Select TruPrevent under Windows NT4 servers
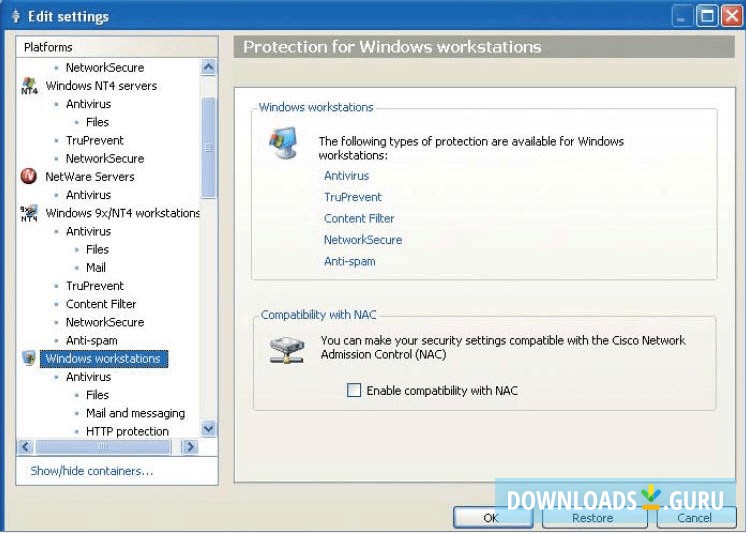Viewport: 746px width, 533px height. coord(95,140)
